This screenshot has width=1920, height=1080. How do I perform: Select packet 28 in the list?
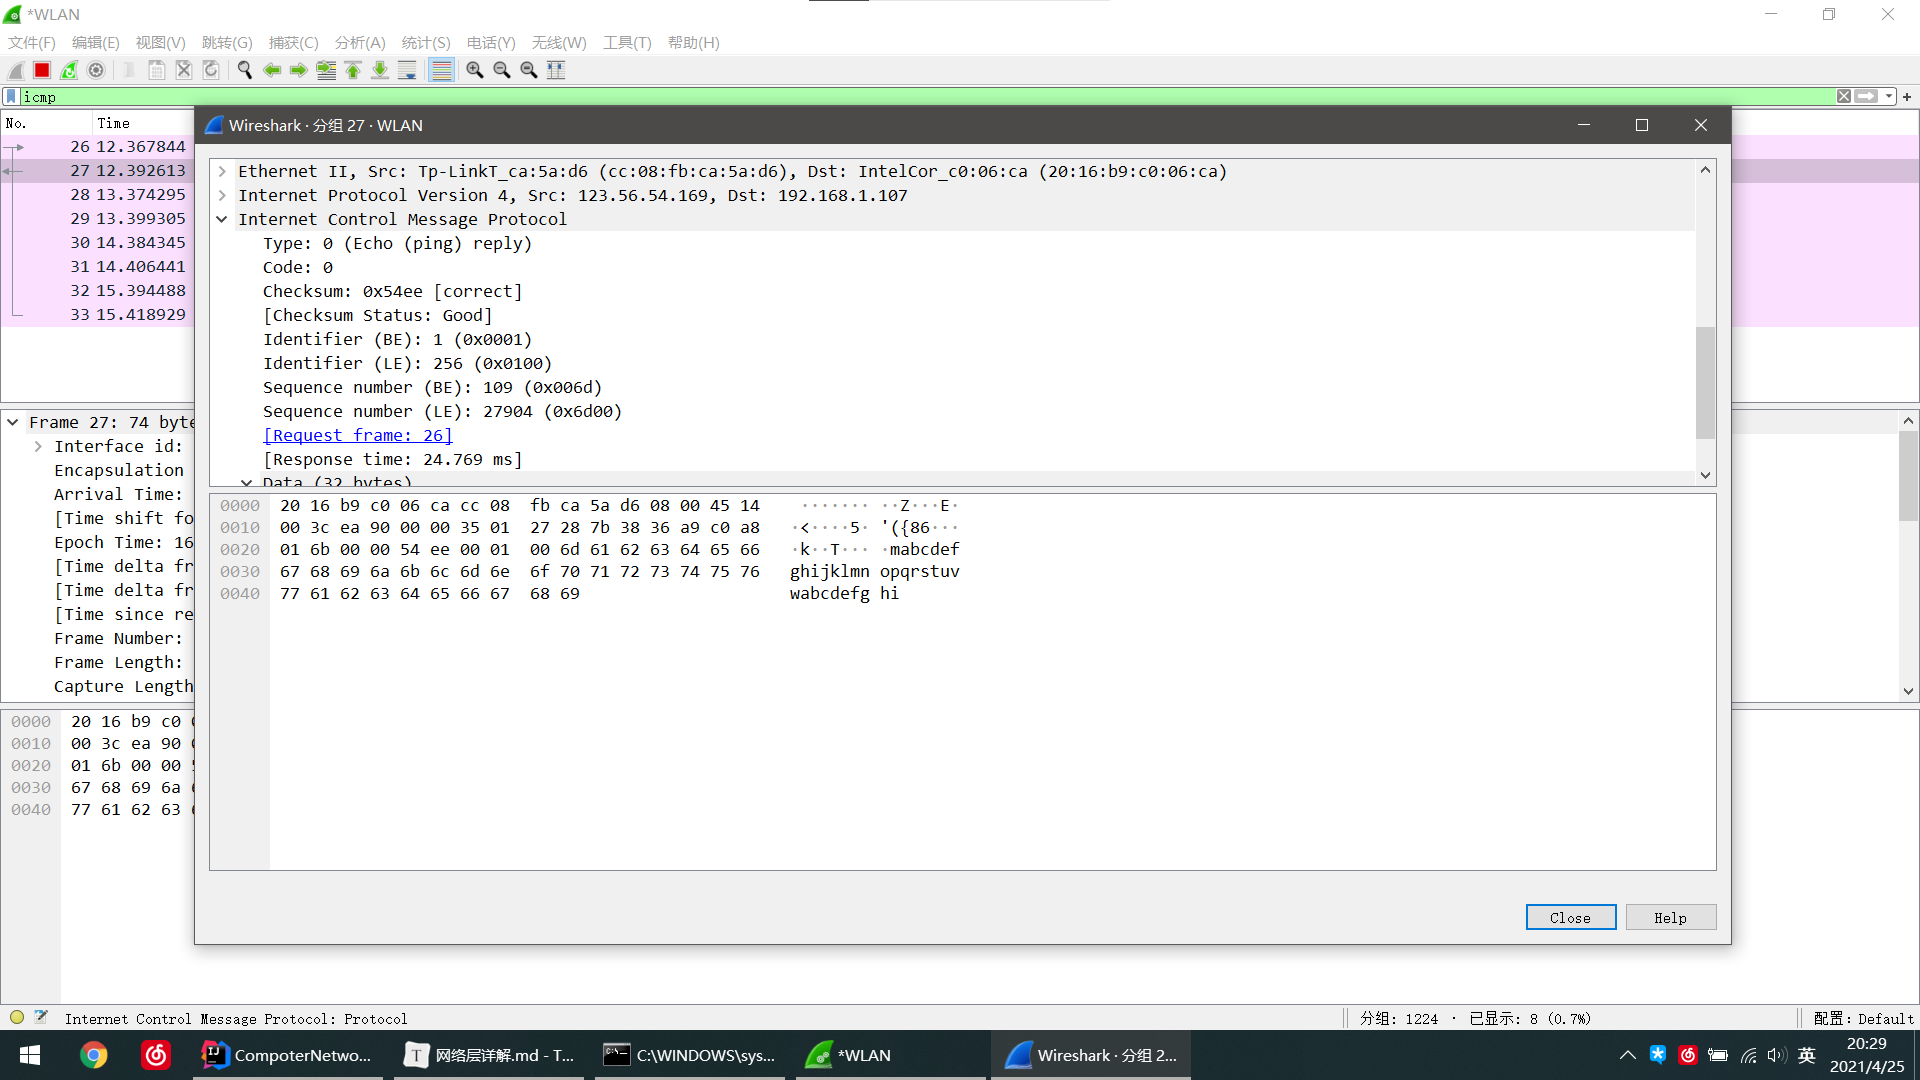(x=98, y=195)
